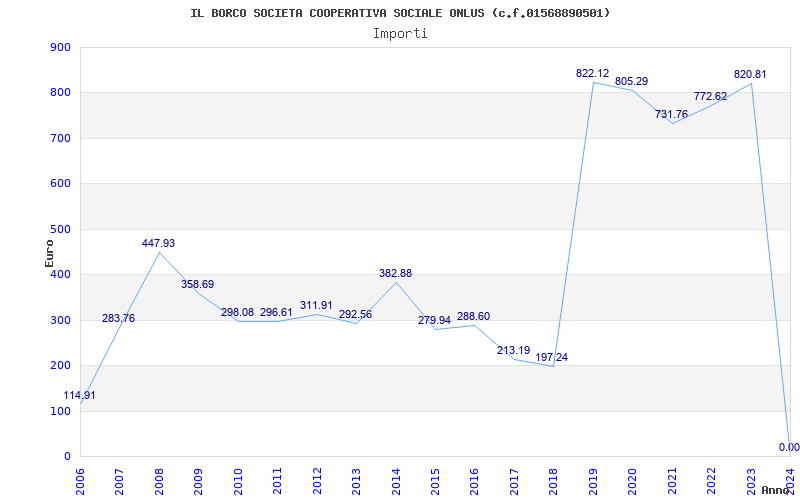
Task: Select data label 822.12
Action: pos(592,73)
